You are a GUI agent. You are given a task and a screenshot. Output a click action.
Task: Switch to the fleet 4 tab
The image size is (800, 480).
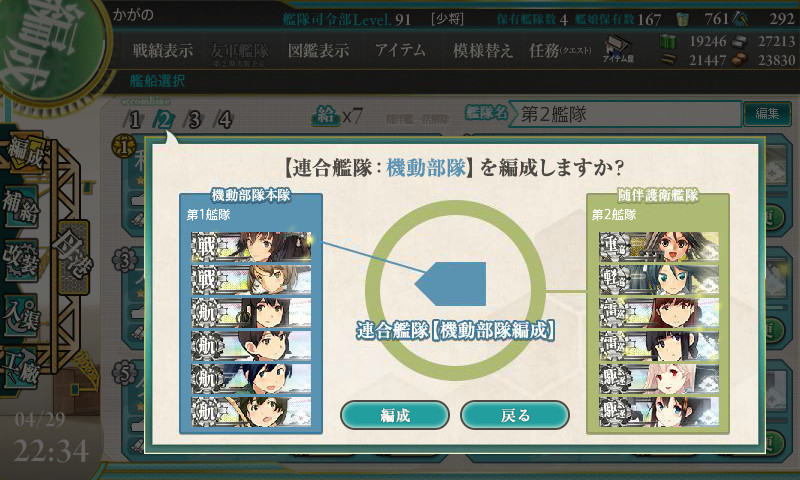(224, 120)
